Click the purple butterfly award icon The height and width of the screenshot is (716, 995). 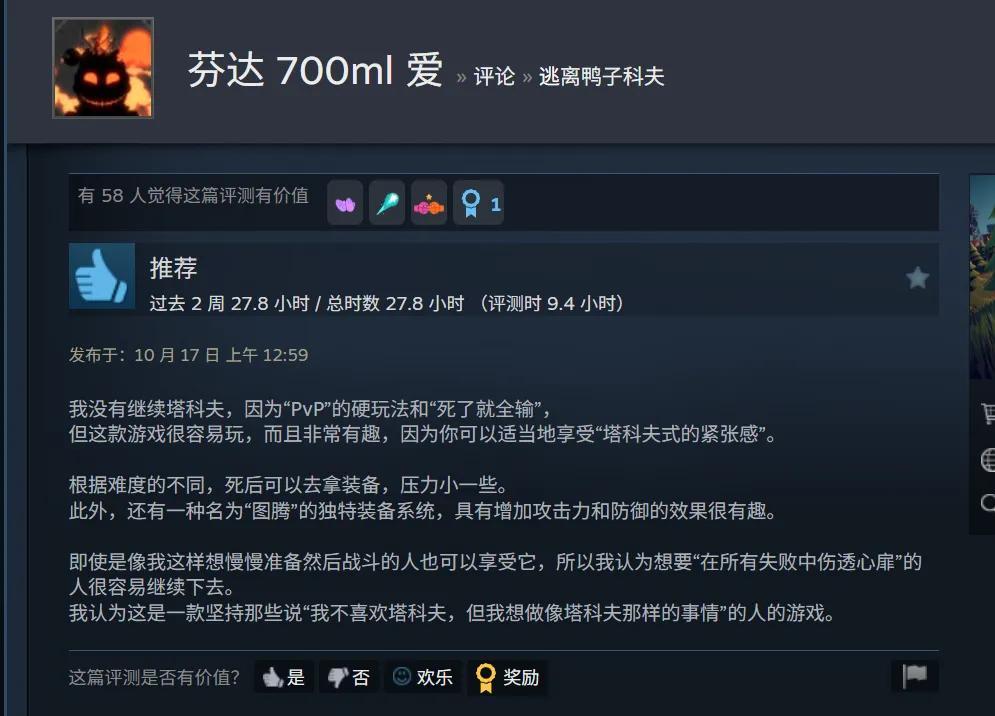[345, 203]
